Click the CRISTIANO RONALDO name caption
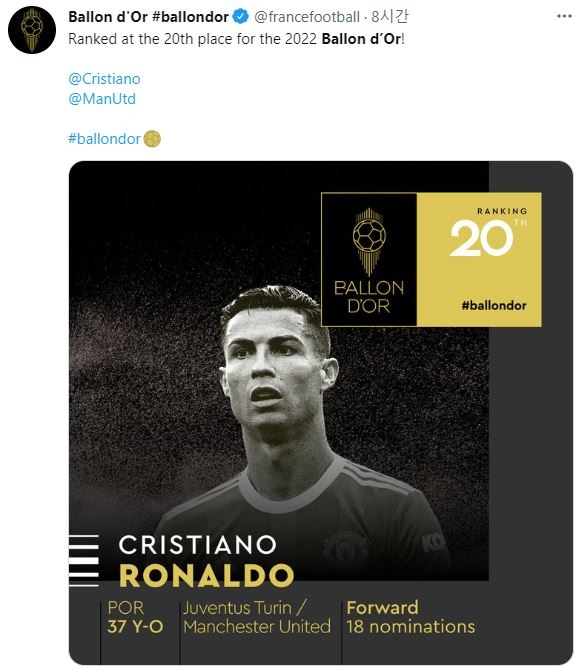The height and width of the screenshot is (672, 585). click(206, 561)
